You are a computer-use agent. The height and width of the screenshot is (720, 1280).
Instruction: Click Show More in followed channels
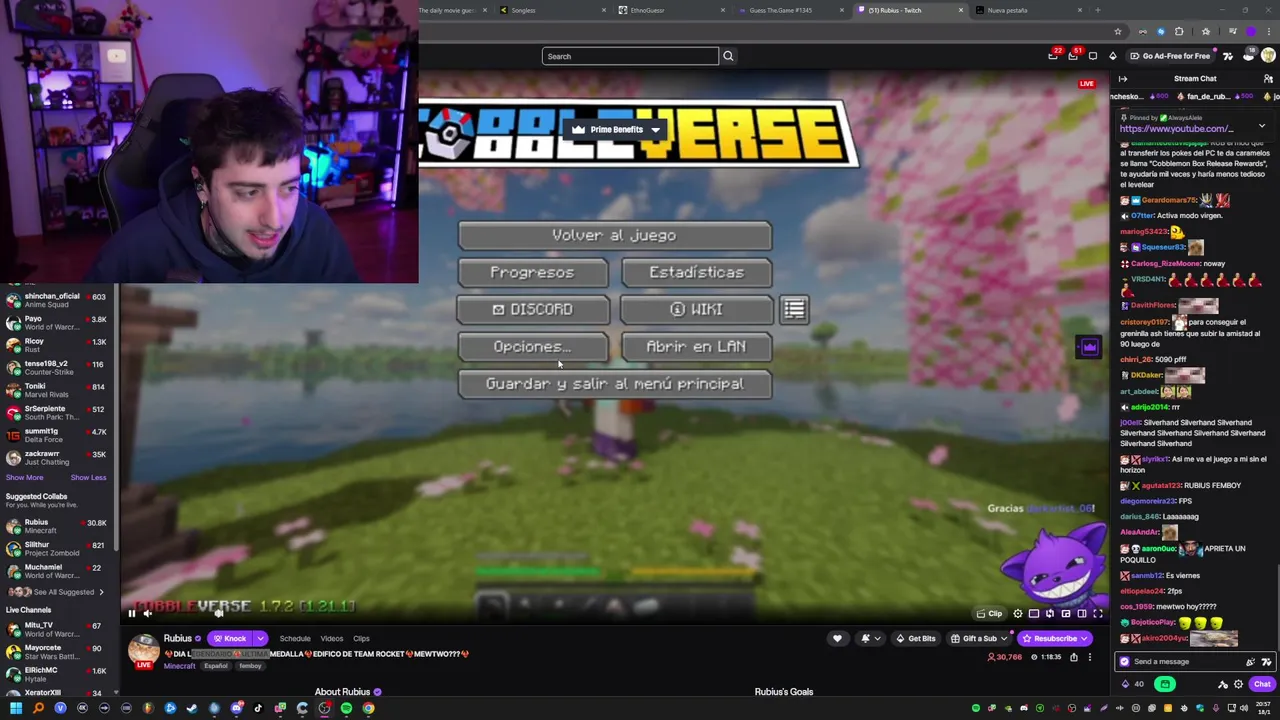(x=24, y=477)
